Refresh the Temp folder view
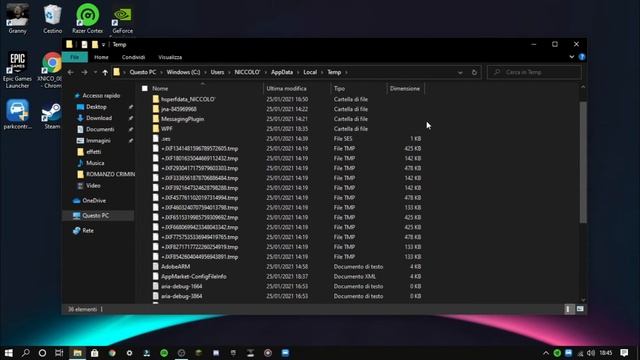The image size is (640, 360). (x=474, y=72)
